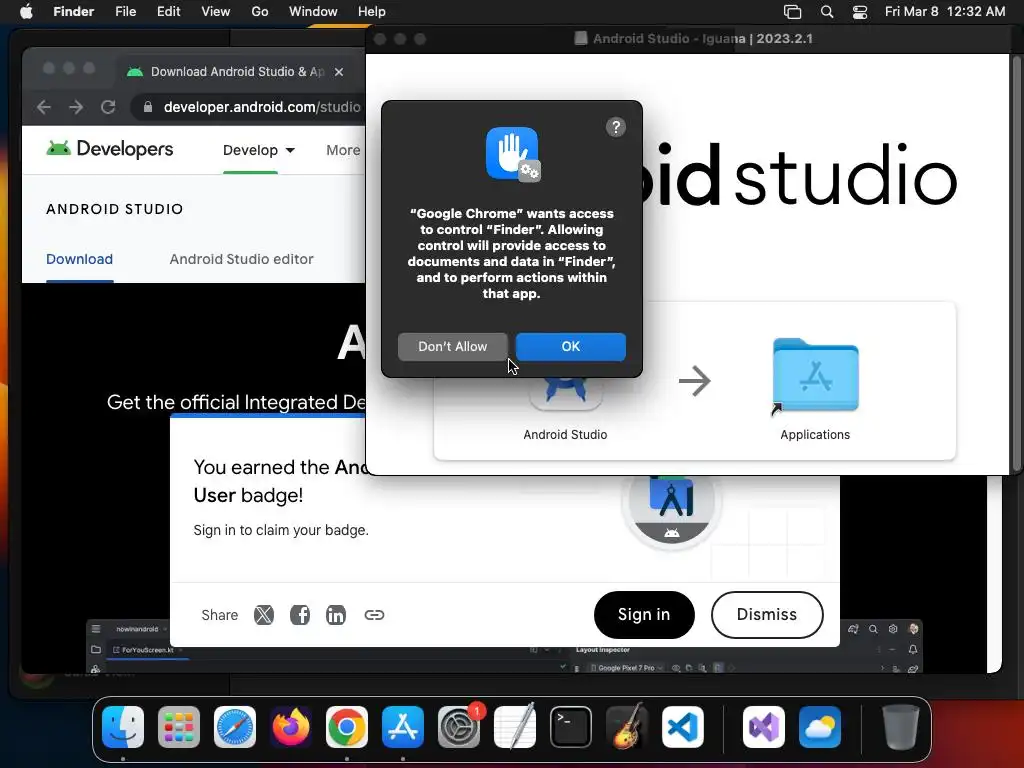Open Firefox from the Dock

[291, 727]
